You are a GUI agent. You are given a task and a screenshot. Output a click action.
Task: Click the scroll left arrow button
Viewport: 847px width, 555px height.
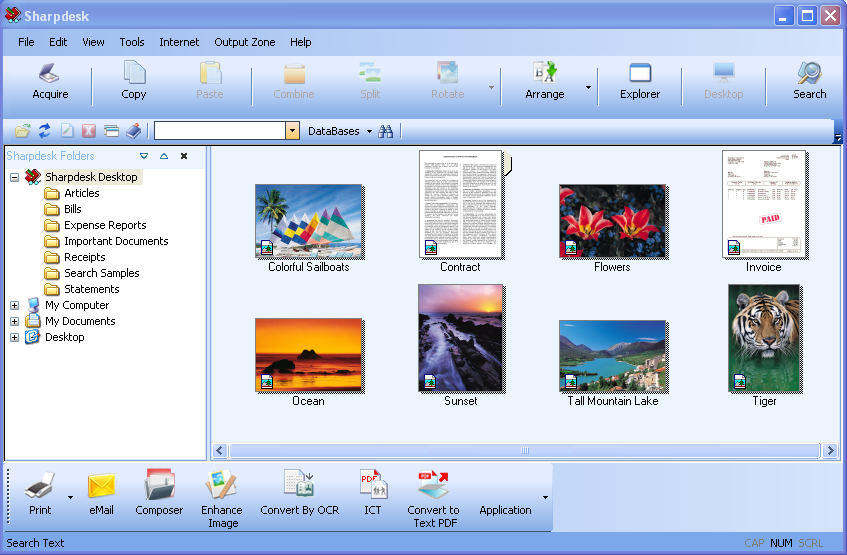(x=219, y=450)
